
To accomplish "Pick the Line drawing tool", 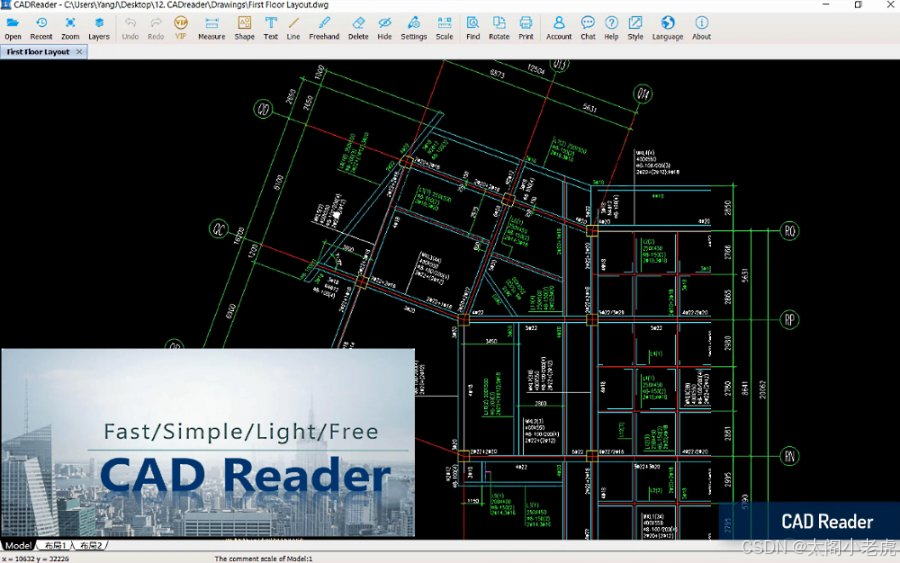I will (x=293, y=28).
